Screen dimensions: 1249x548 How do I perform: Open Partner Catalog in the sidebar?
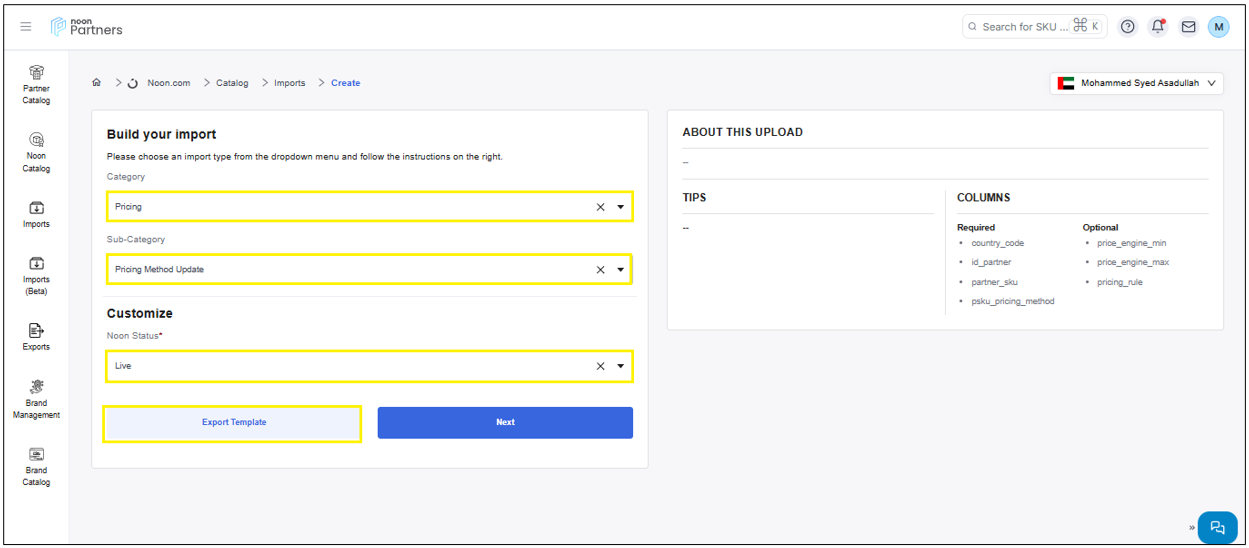click(x=37, y=84)
